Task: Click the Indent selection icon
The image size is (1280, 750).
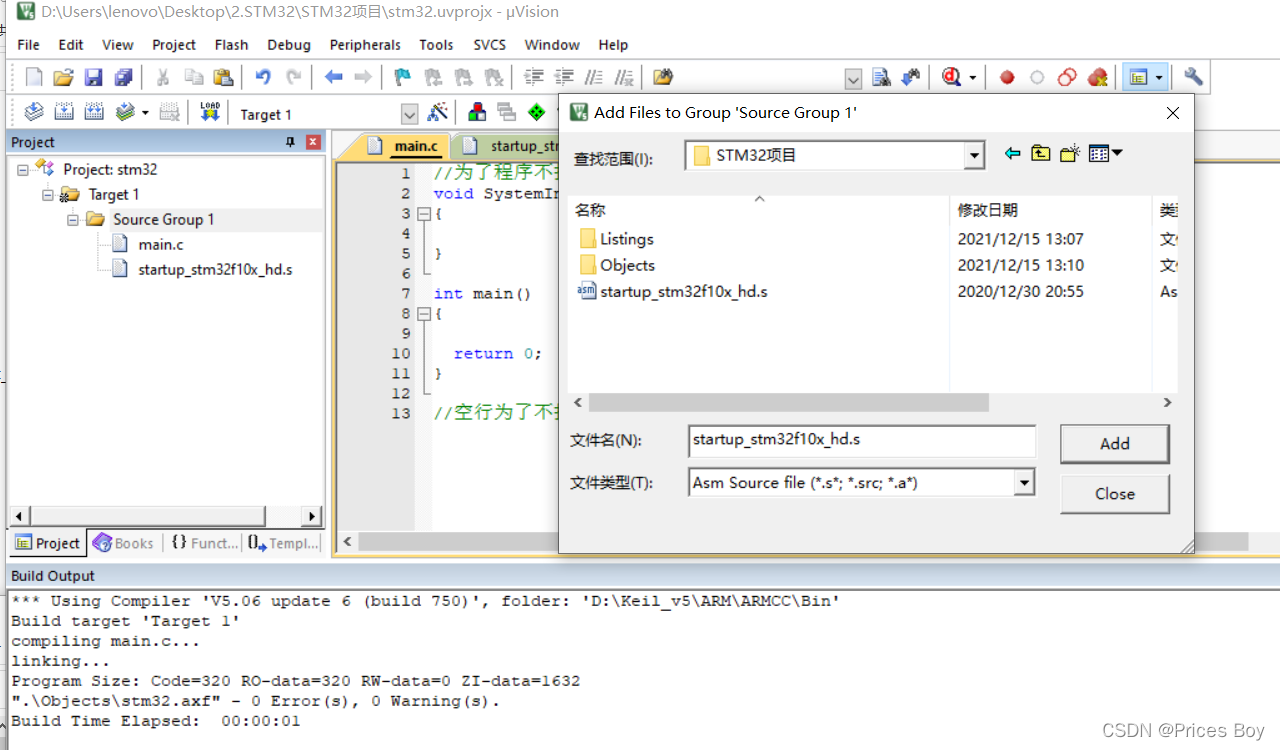Action: 535,77
